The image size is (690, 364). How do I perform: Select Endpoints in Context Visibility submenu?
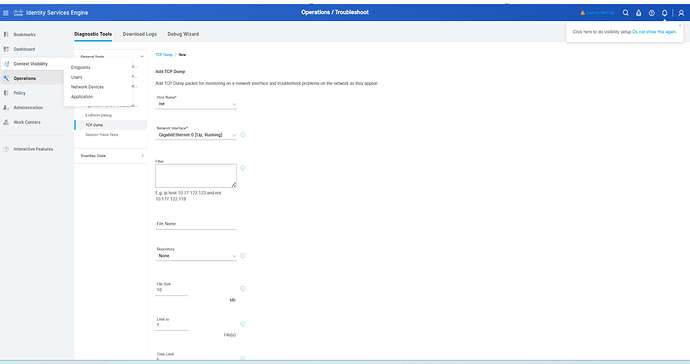pyautogui.click(x=81, y=67)
